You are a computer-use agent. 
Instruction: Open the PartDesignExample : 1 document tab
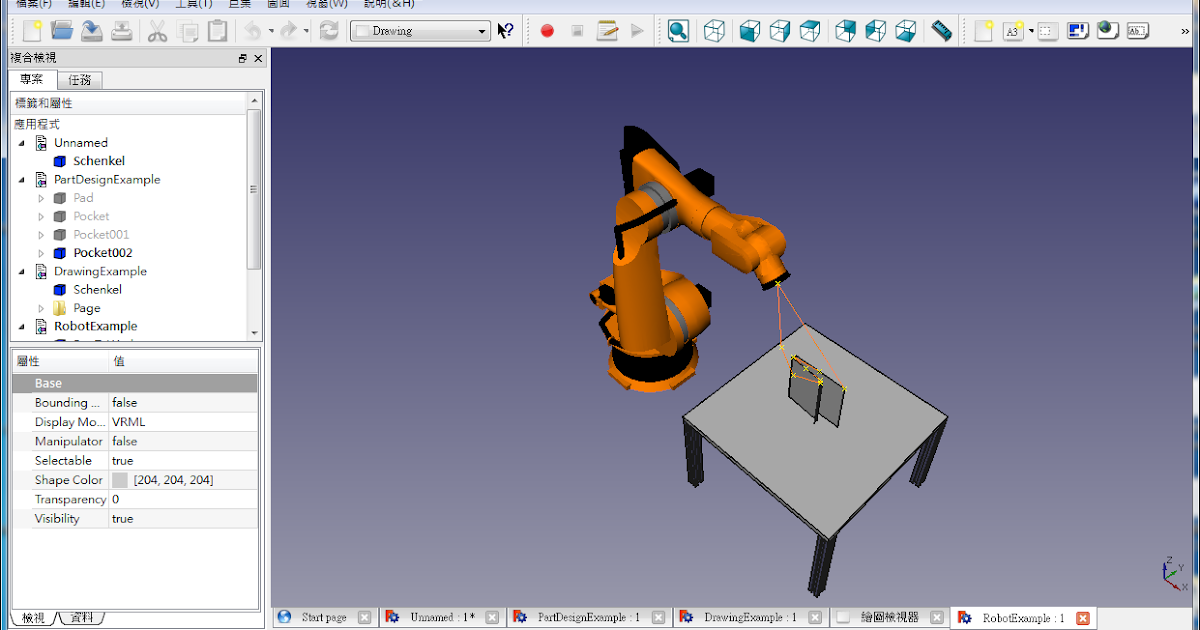click(x=589, y=617)
